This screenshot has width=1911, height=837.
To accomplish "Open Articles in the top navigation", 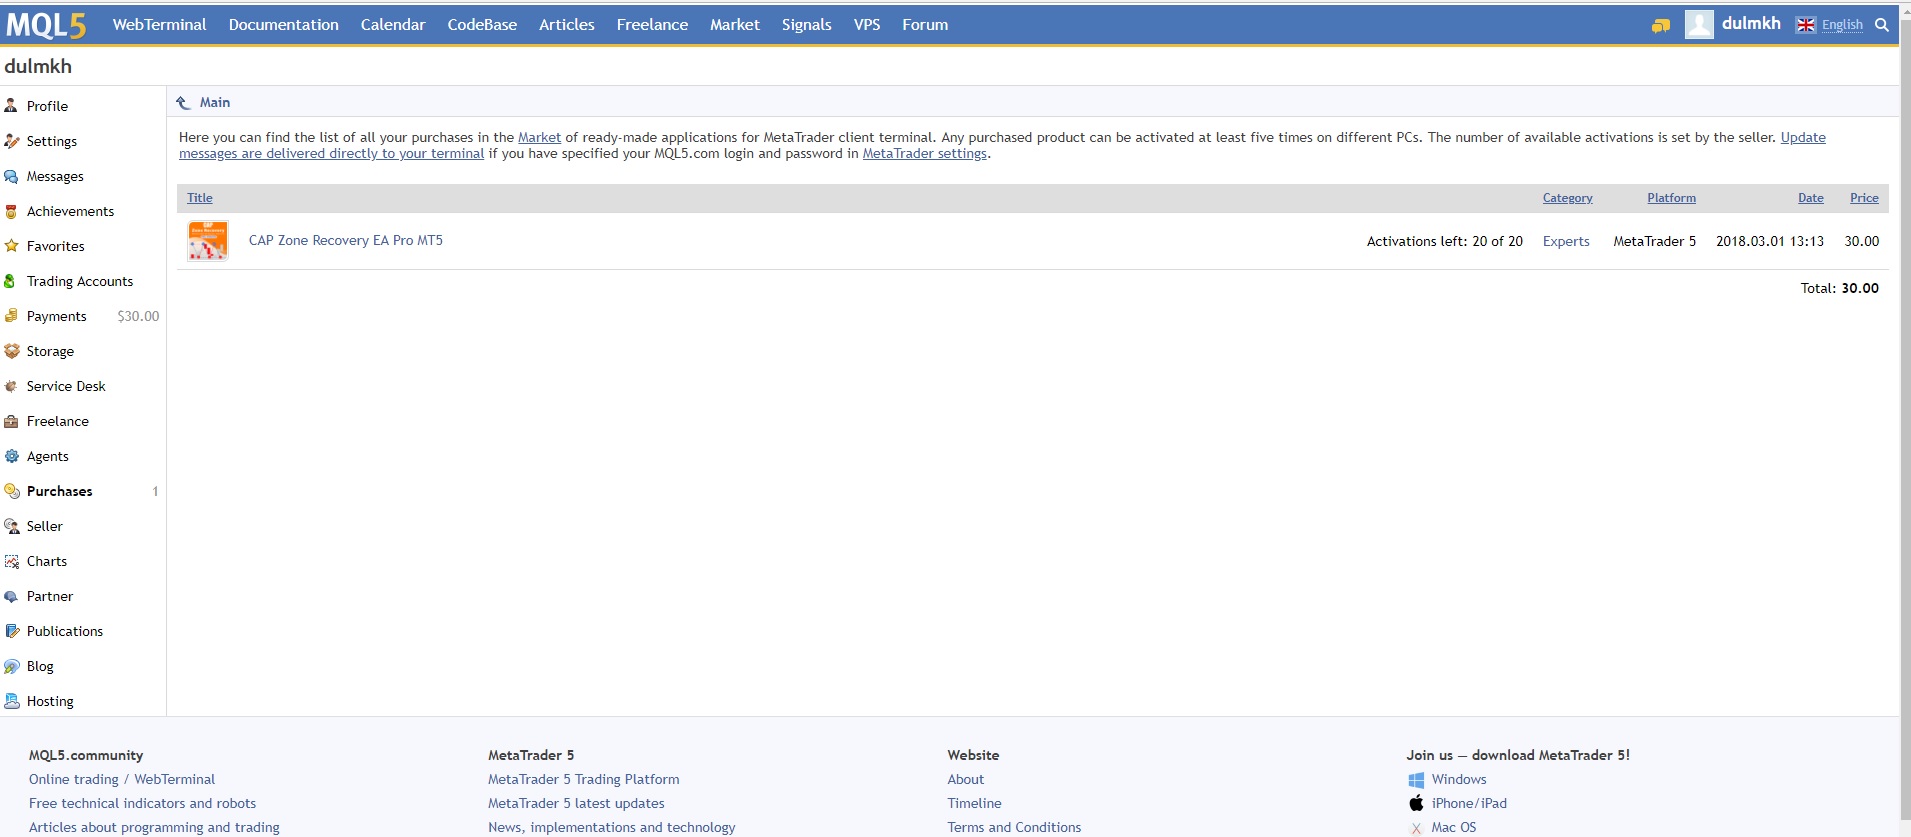I will pos(567,25).
